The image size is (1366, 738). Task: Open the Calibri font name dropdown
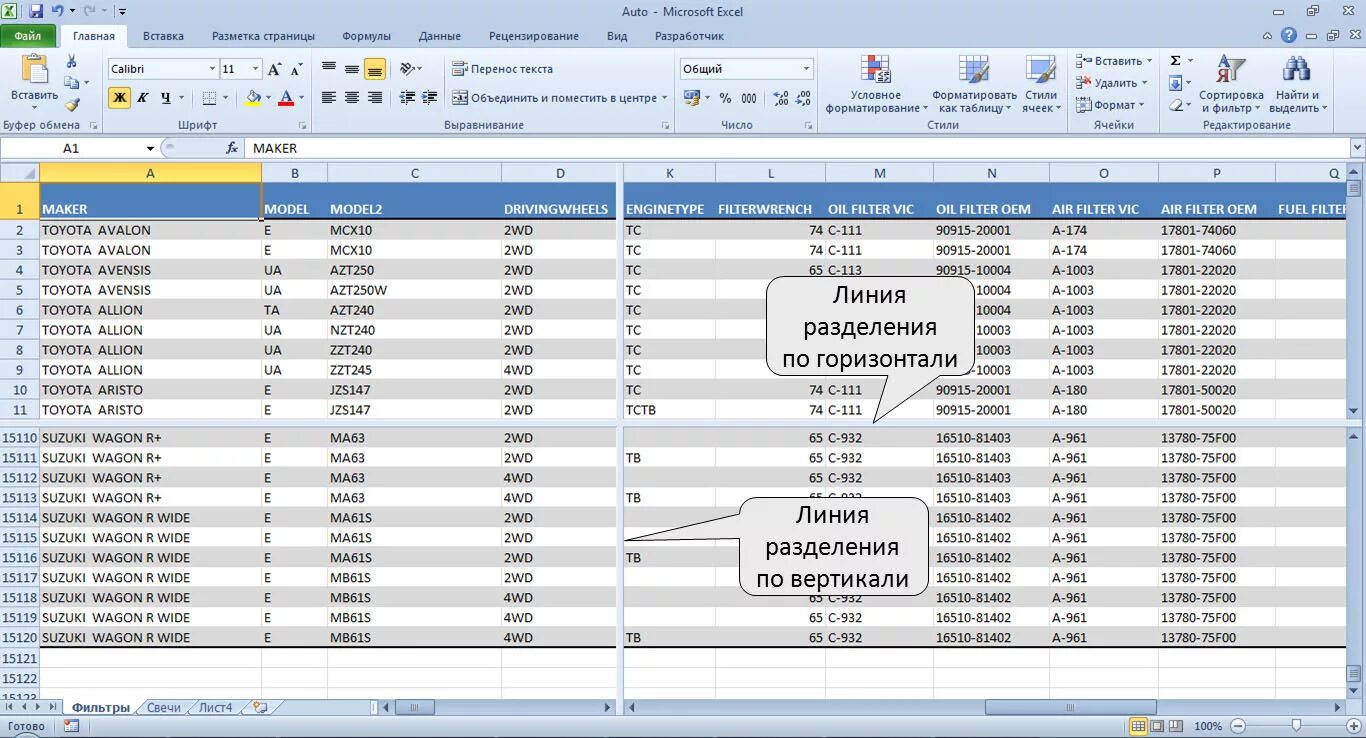click(212, 69)
